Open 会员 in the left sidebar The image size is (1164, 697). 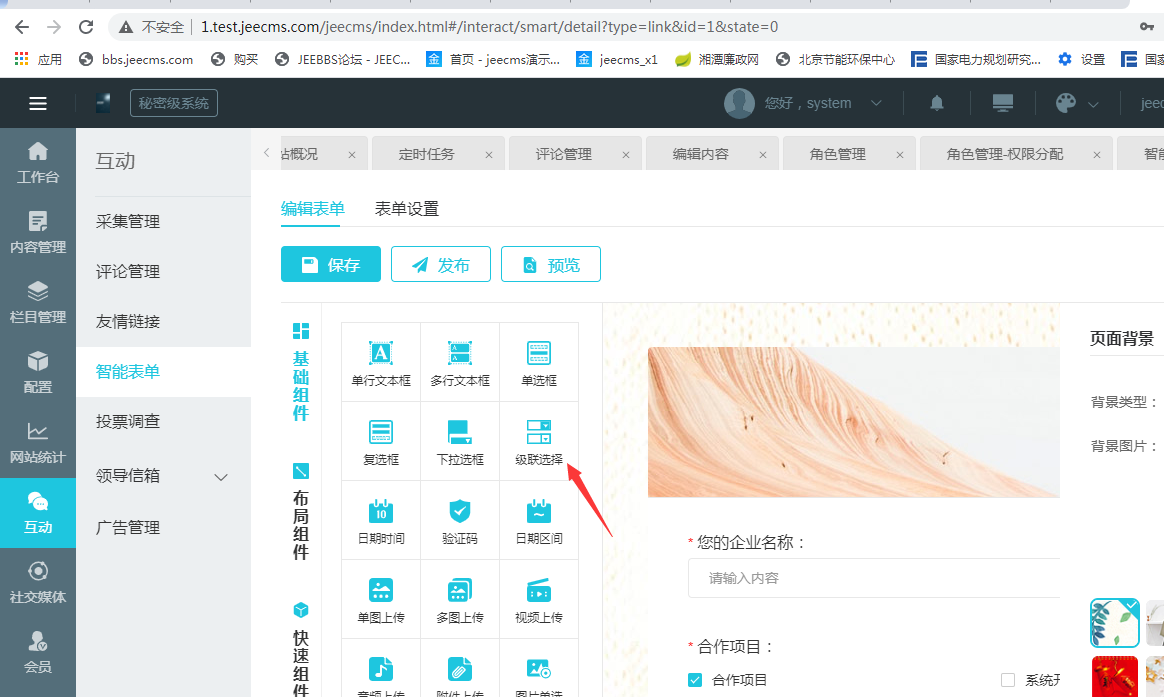(x=38, y=652)
